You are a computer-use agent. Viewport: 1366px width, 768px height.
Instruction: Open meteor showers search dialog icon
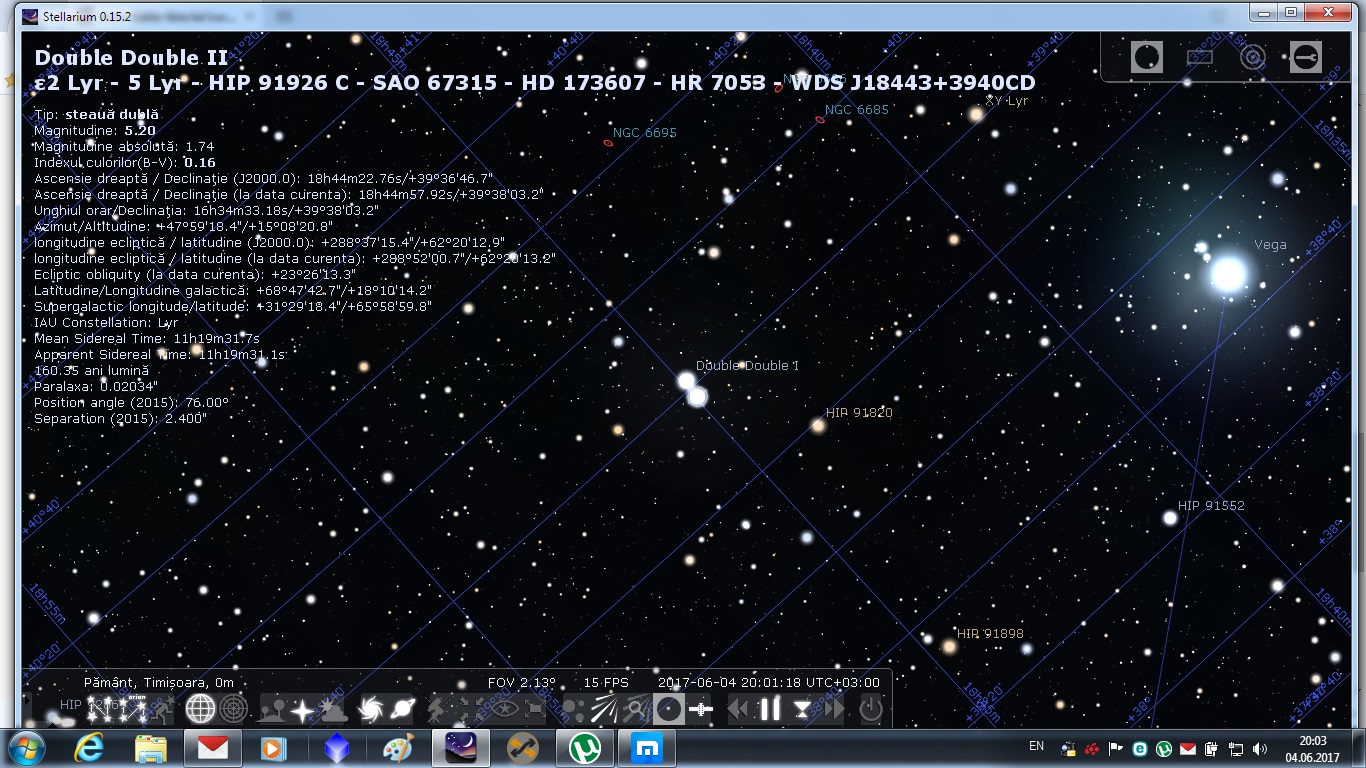point(636,709)
